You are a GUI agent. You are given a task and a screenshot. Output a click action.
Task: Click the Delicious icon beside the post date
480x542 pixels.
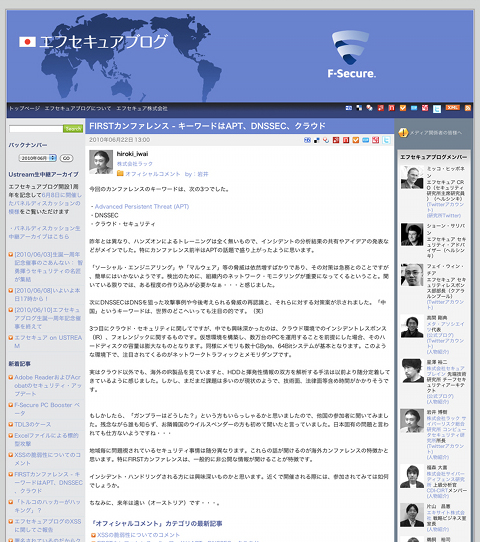coord(317,140)
